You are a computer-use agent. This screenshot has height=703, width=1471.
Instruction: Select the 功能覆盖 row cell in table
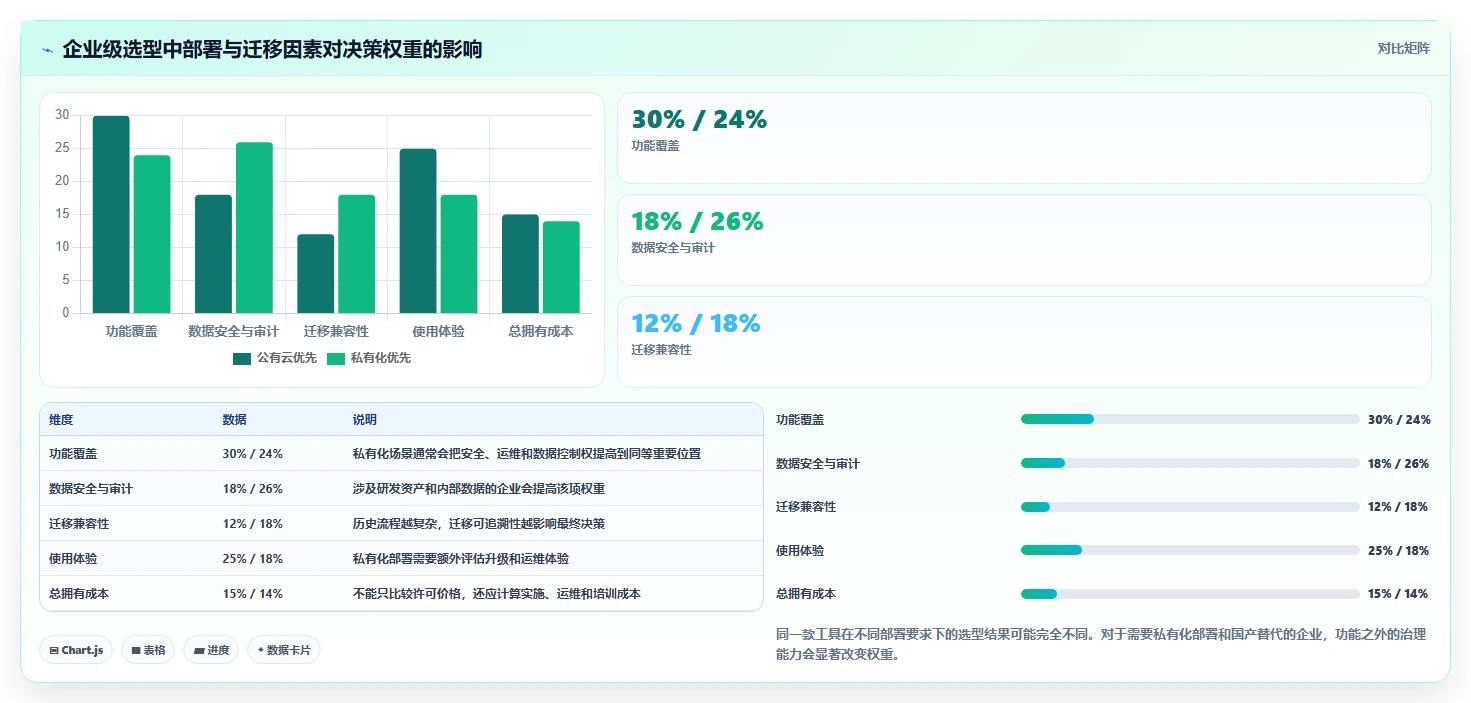pyautogui.click(x=73, y=454)
